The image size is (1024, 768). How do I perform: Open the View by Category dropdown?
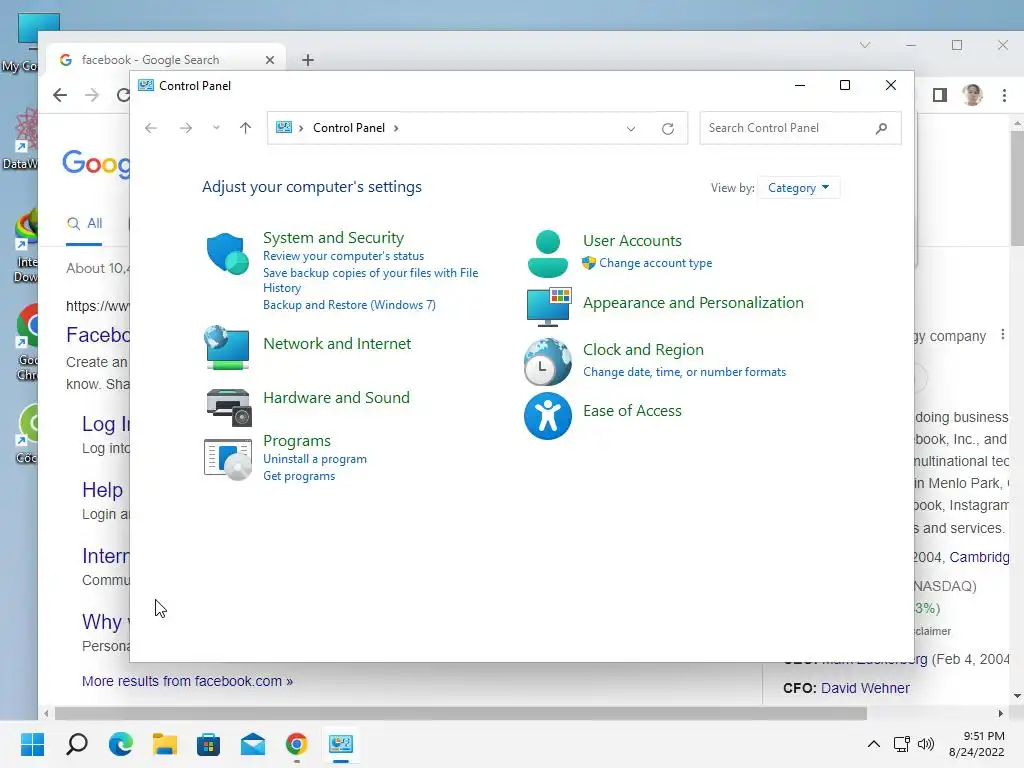798,188
